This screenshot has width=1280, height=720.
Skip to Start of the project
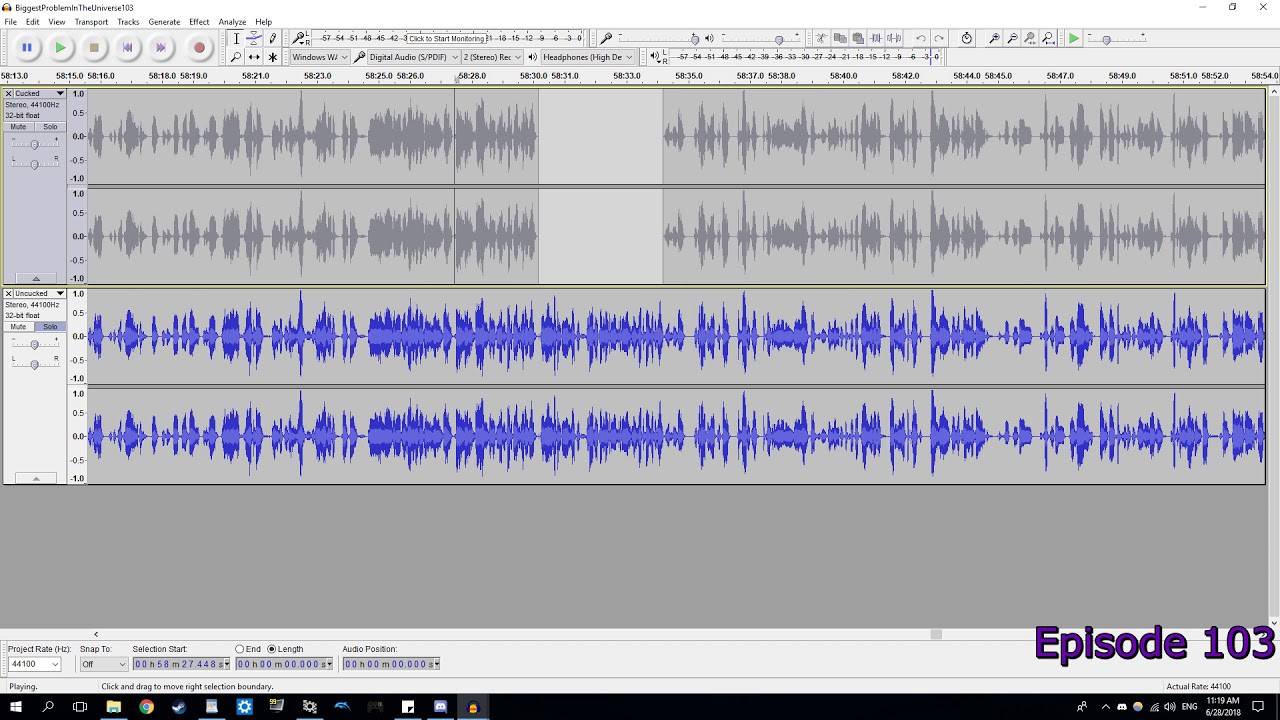[x=127, y=47]
